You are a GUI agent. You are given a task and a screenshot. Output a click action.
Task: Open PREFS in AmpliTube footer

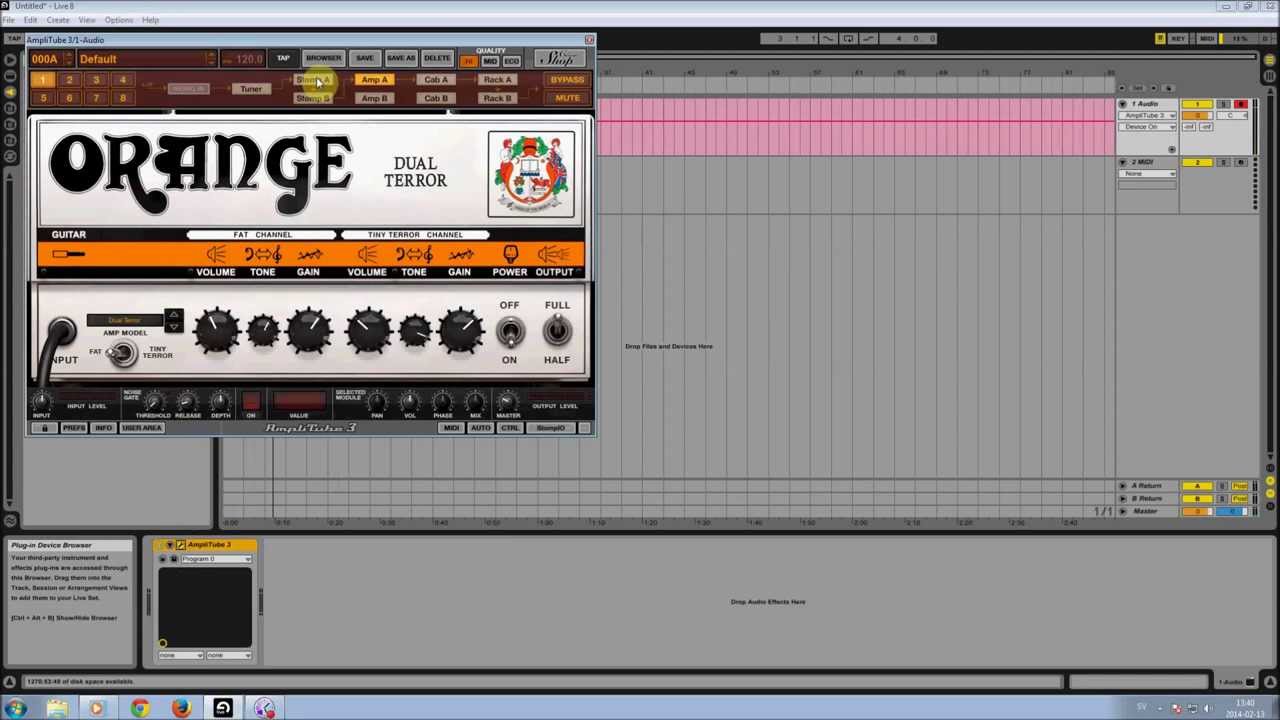tap(73, 428)
